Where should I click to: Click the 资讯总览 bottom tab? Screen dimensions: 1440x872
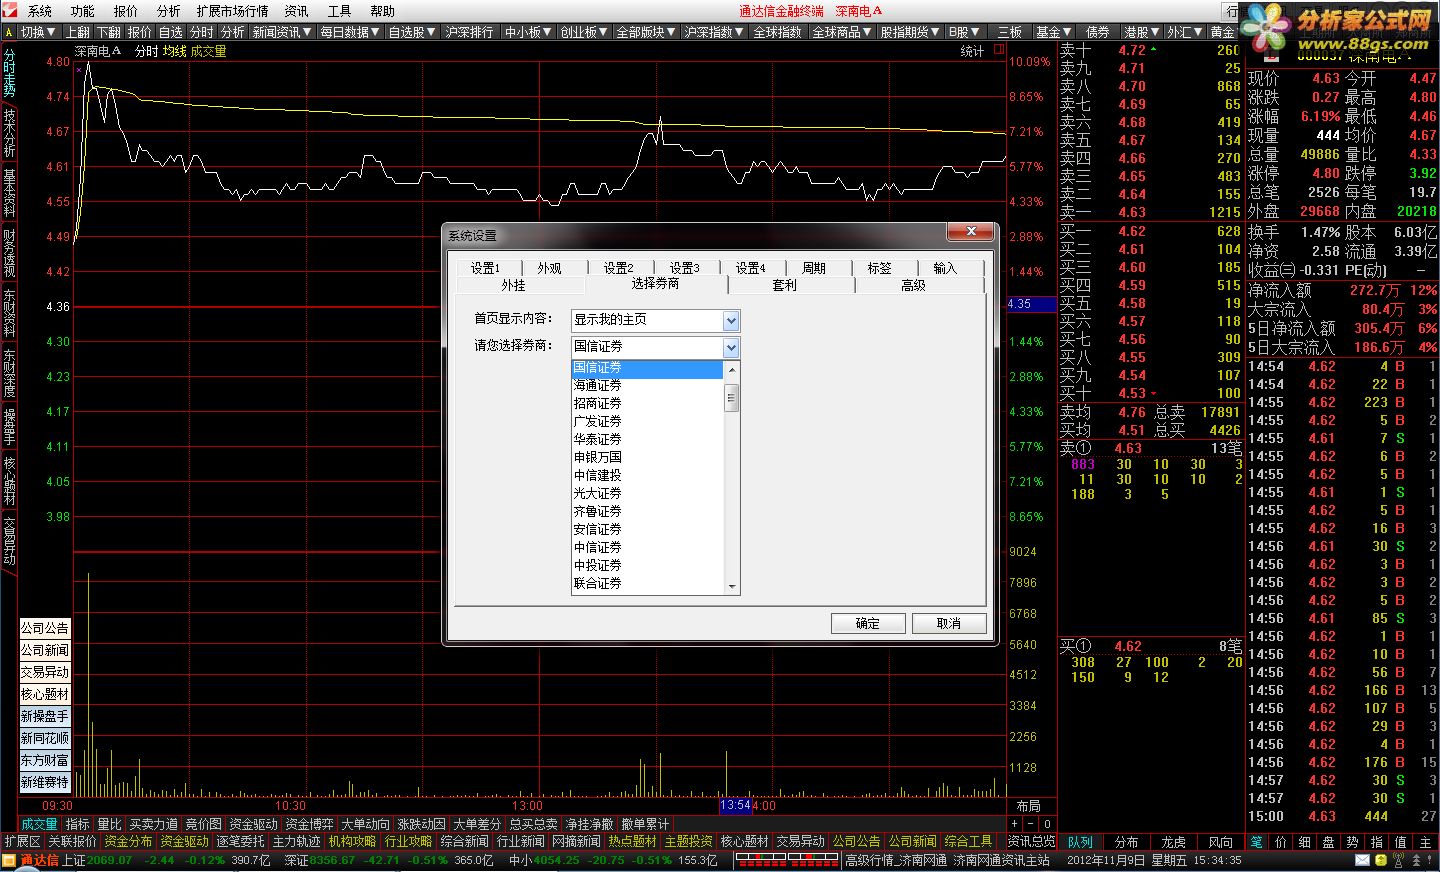pos(1031,842)
